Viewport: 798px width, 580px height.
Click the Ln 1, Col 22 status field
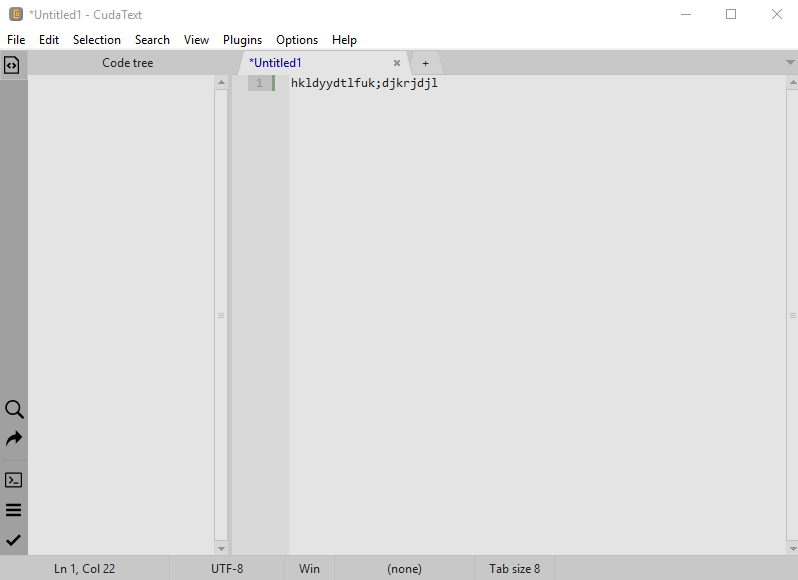tap(84, 568)
